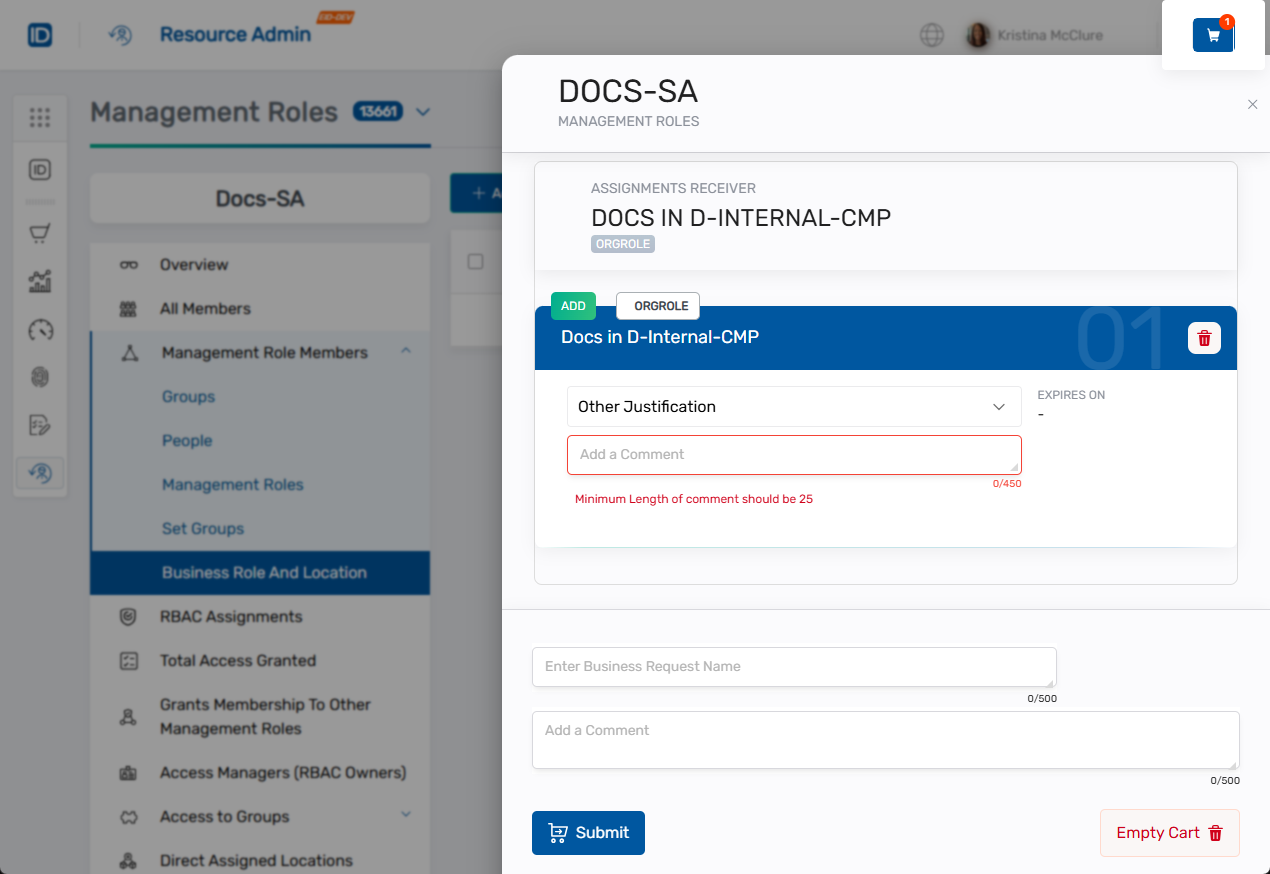Submit the cart request
This screenshot has height=874, width=1270.
[588, 833]
